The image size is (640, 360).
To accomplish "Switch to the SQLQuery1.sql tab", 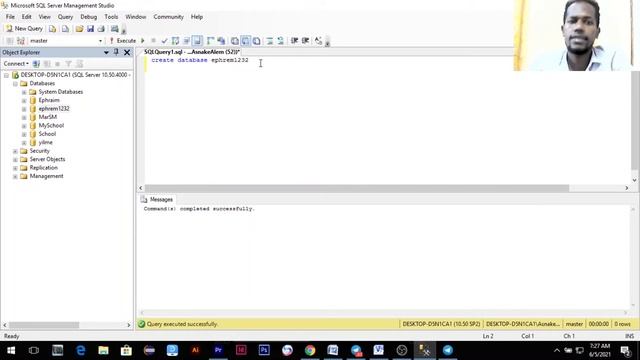I will 192,52.
